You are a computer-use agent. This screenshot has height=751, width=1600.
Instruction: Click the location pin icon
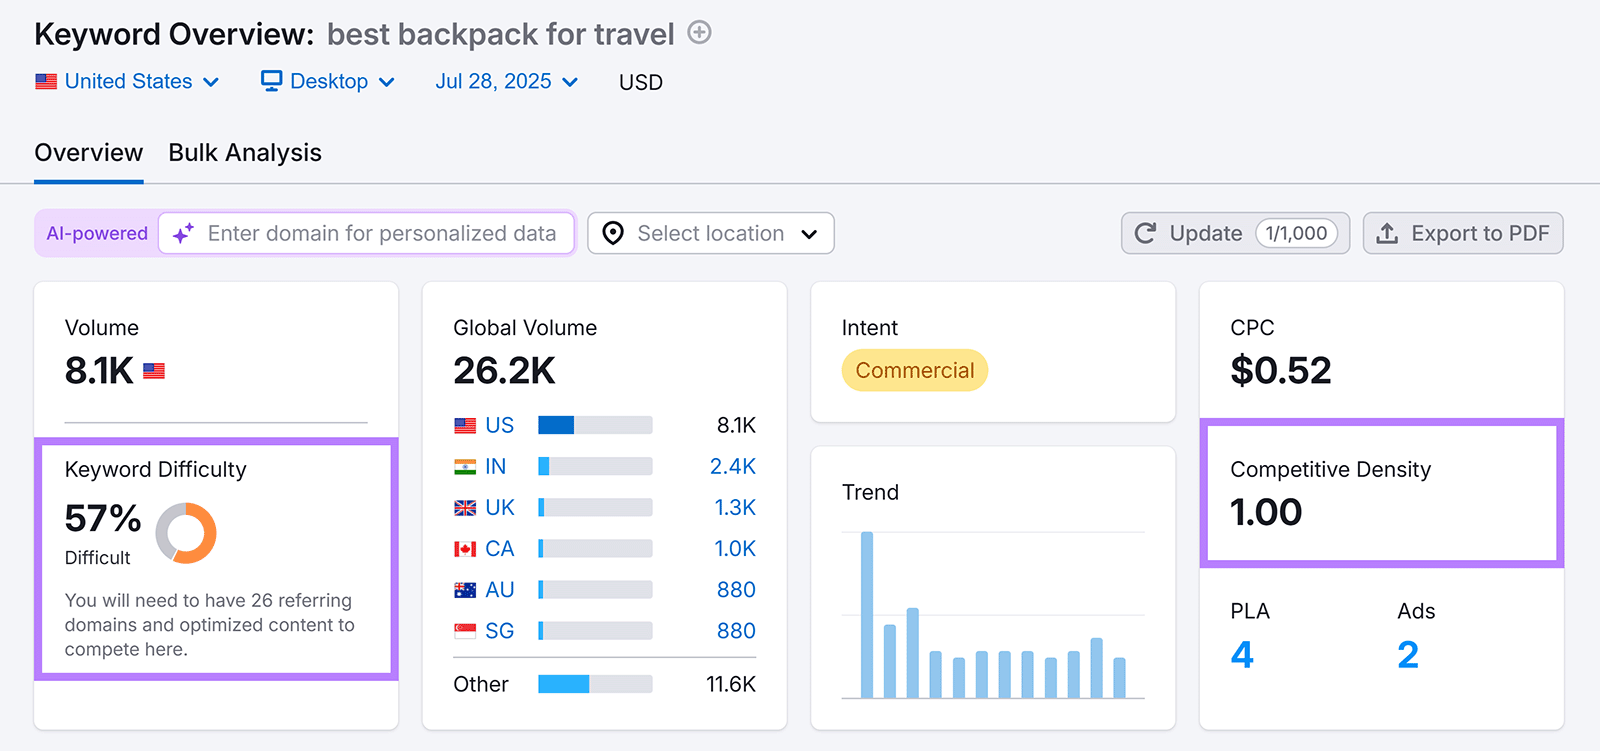pyautogui.click(x=613, y=234)
